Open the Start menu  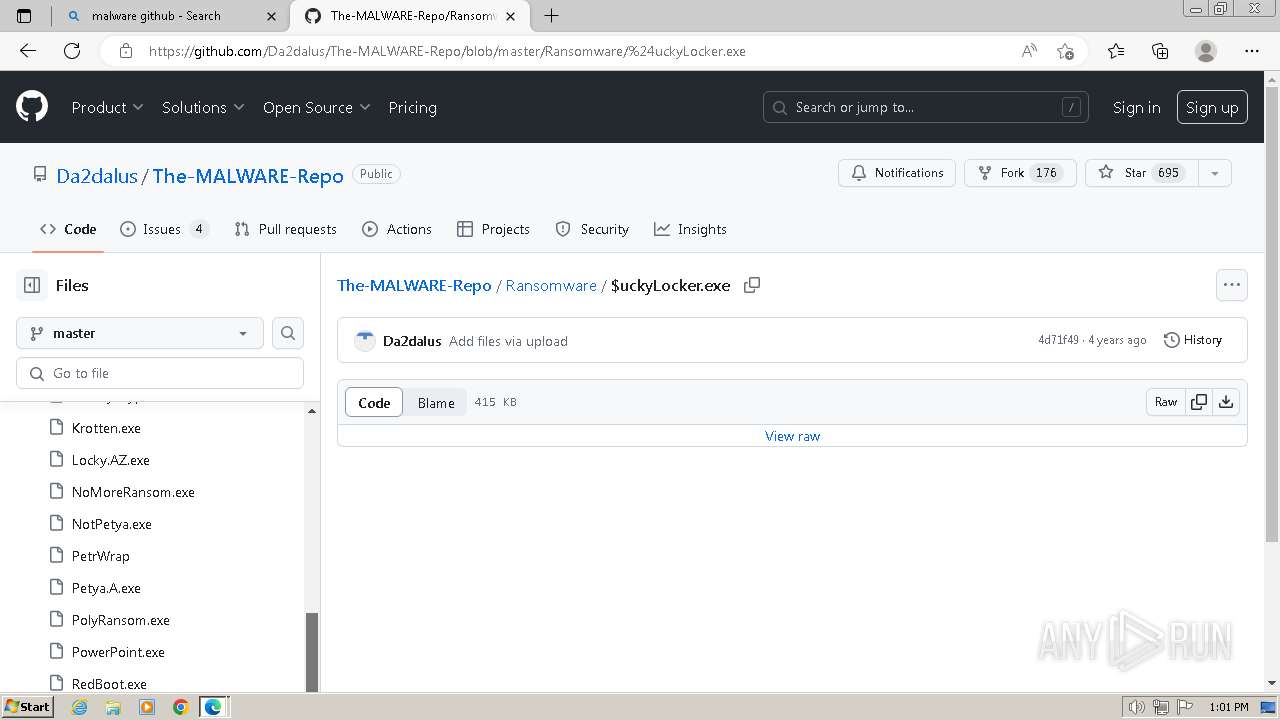(x=28, y=707)
